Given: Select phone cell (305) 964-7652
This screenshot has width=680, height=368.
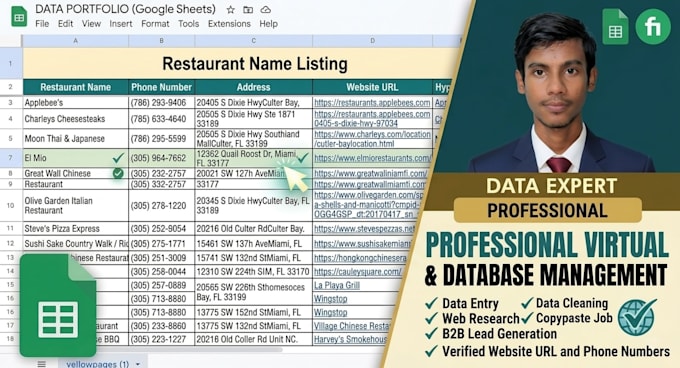Looking at the screenshot, I should tap(161, 158).
